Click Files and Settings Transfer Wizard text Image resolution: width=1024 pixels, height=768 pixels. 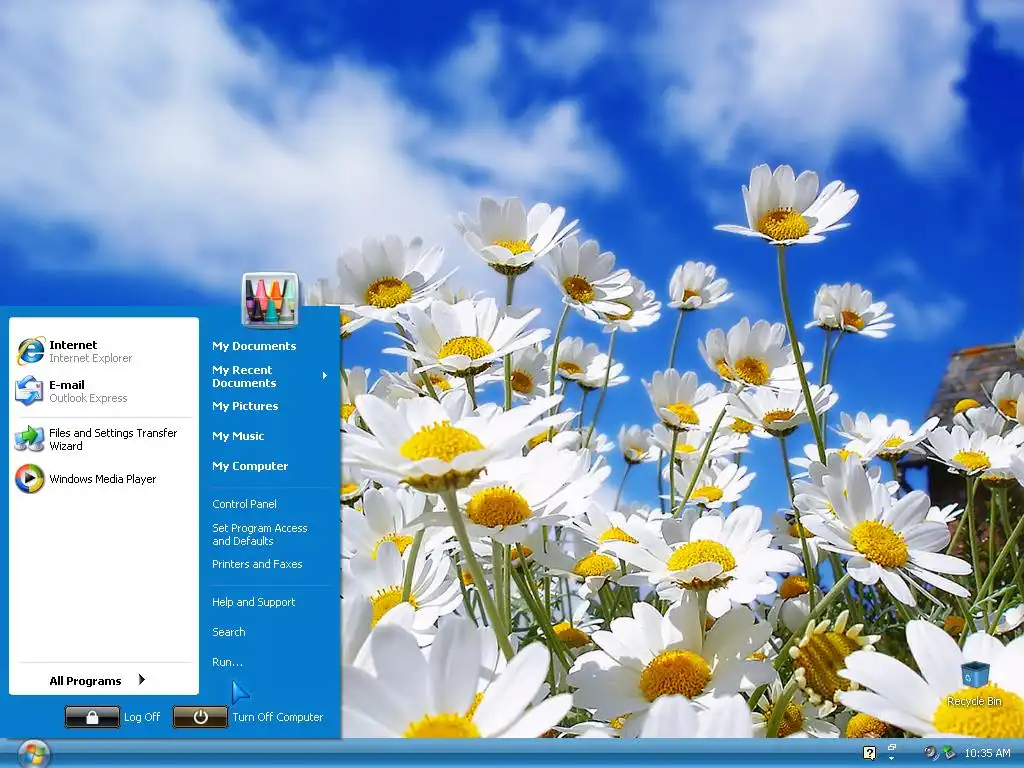(113, 440)
